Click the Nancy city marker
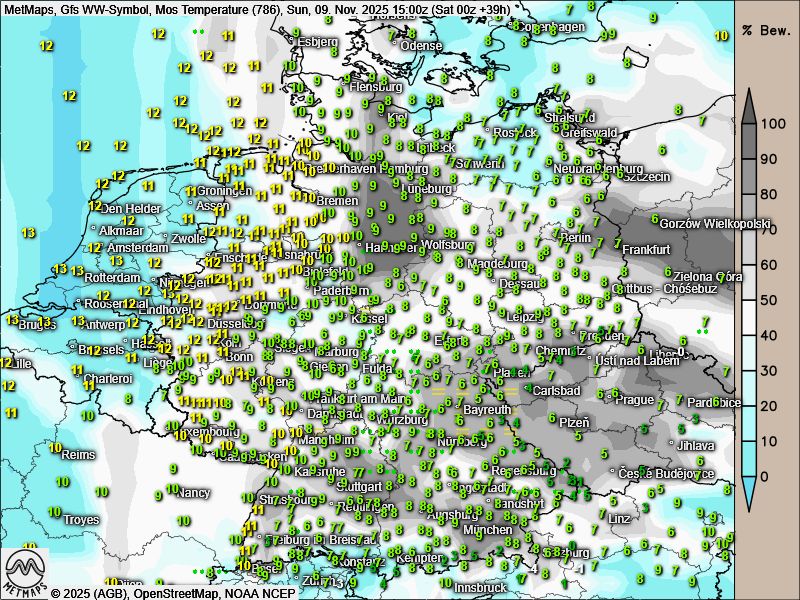 pos(173,490)
